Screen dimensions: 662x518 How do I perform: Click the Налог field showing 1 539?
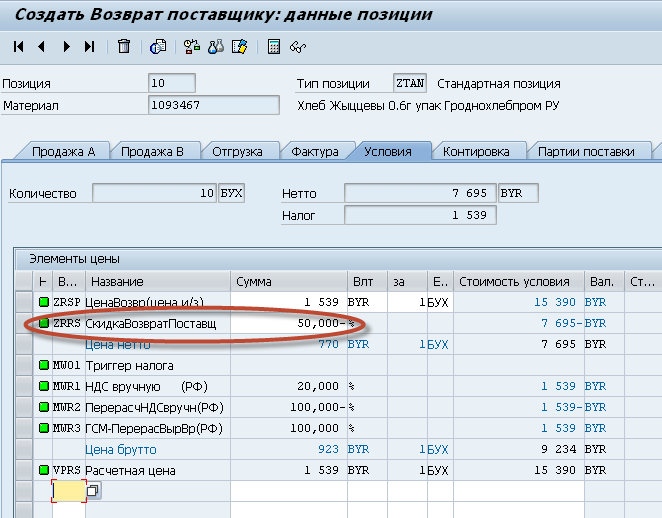[x=421, y=215]
